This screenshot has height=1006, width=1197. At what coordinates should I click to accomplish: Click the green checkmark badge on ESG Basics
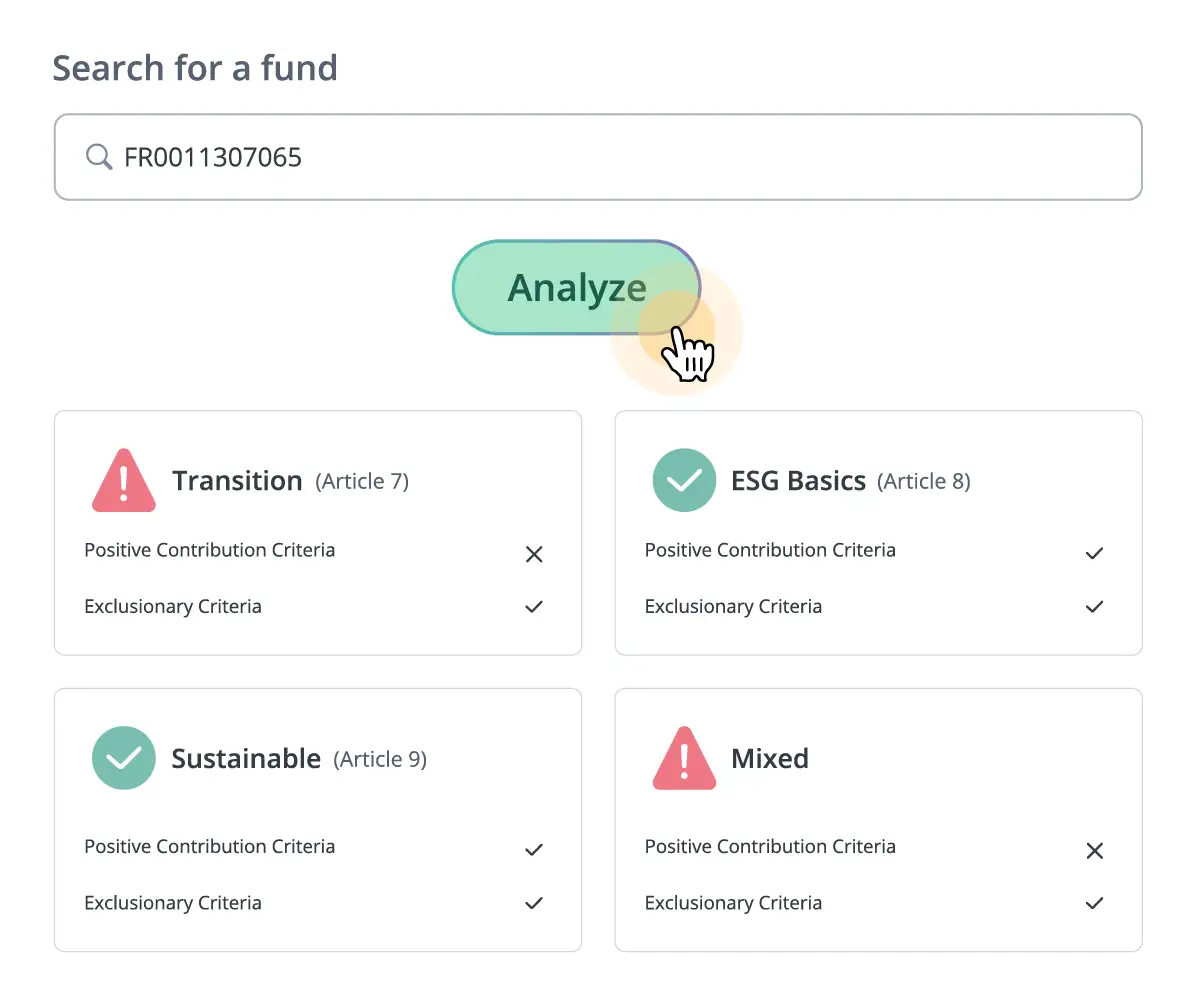(x=684, y=480)
